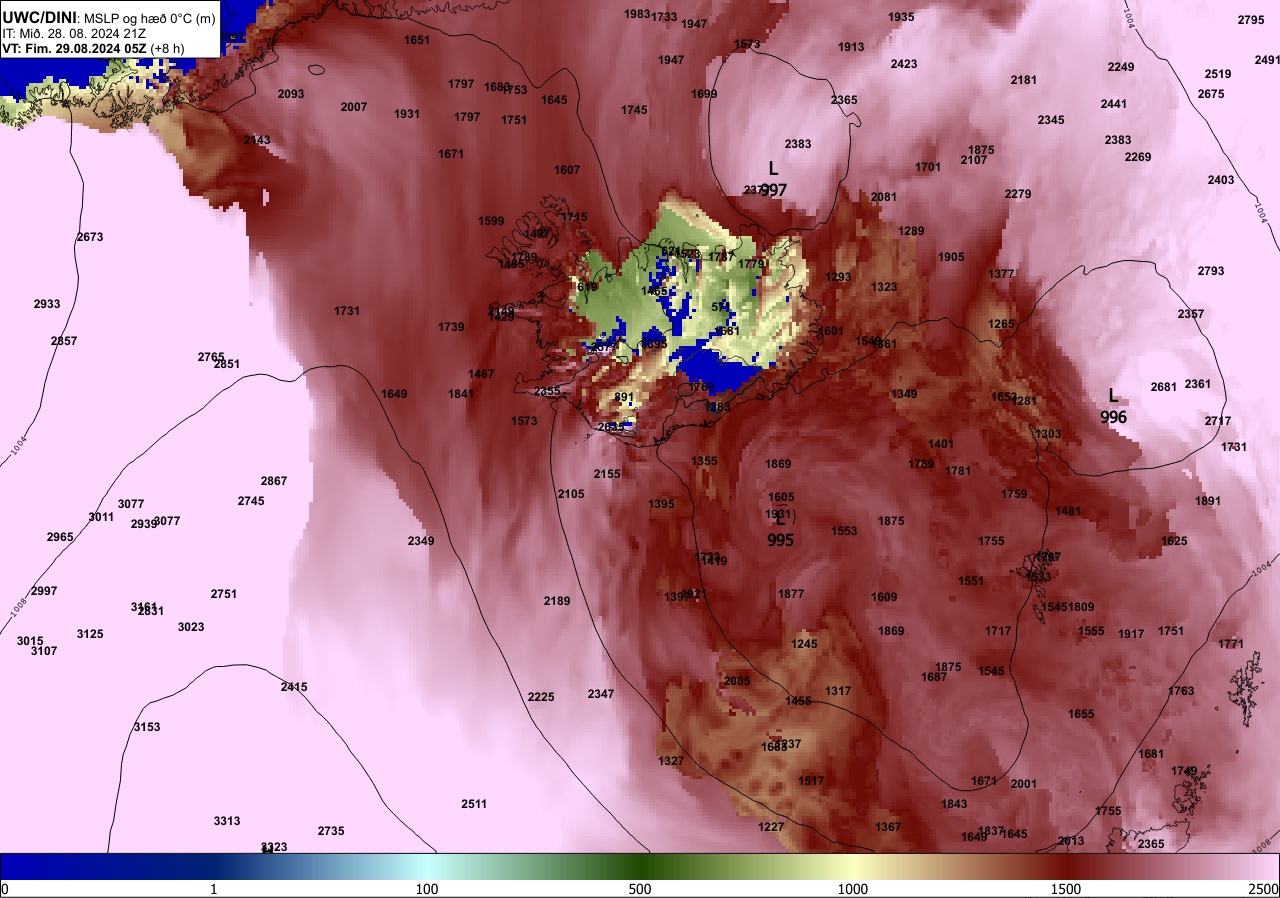Click the colorbar tick labeled 1500
1280x898 pixels.
(1066, 889)
